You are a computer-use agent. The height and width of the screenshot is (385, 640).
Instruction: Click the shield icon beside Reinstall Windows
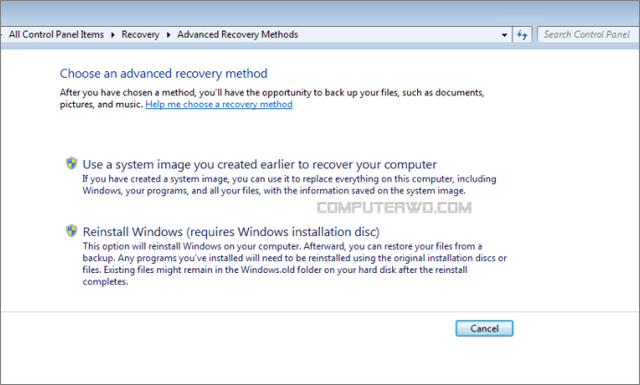tap(71, 231)
